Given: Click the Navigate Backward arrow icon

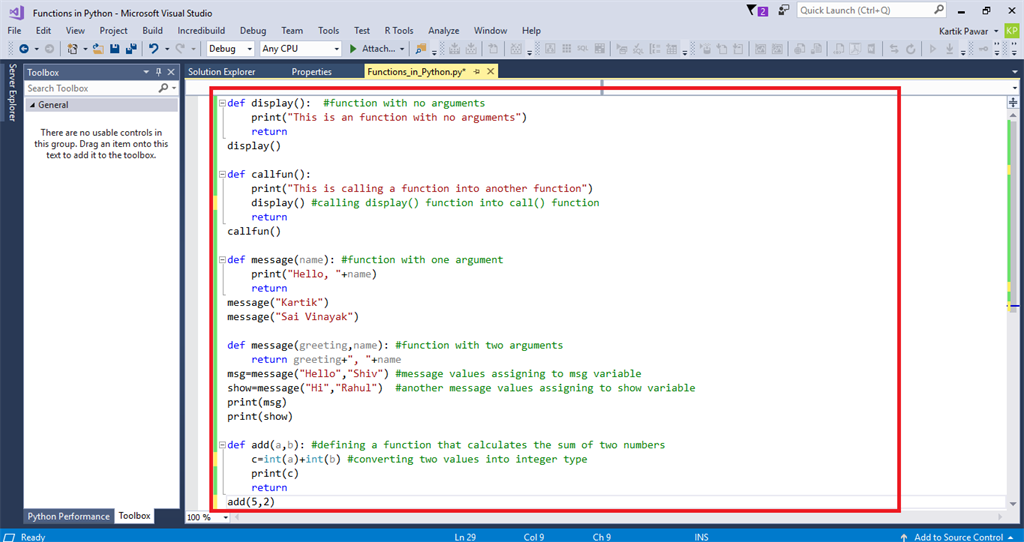Looking at the screenshot, I should [x=23, y=48].
